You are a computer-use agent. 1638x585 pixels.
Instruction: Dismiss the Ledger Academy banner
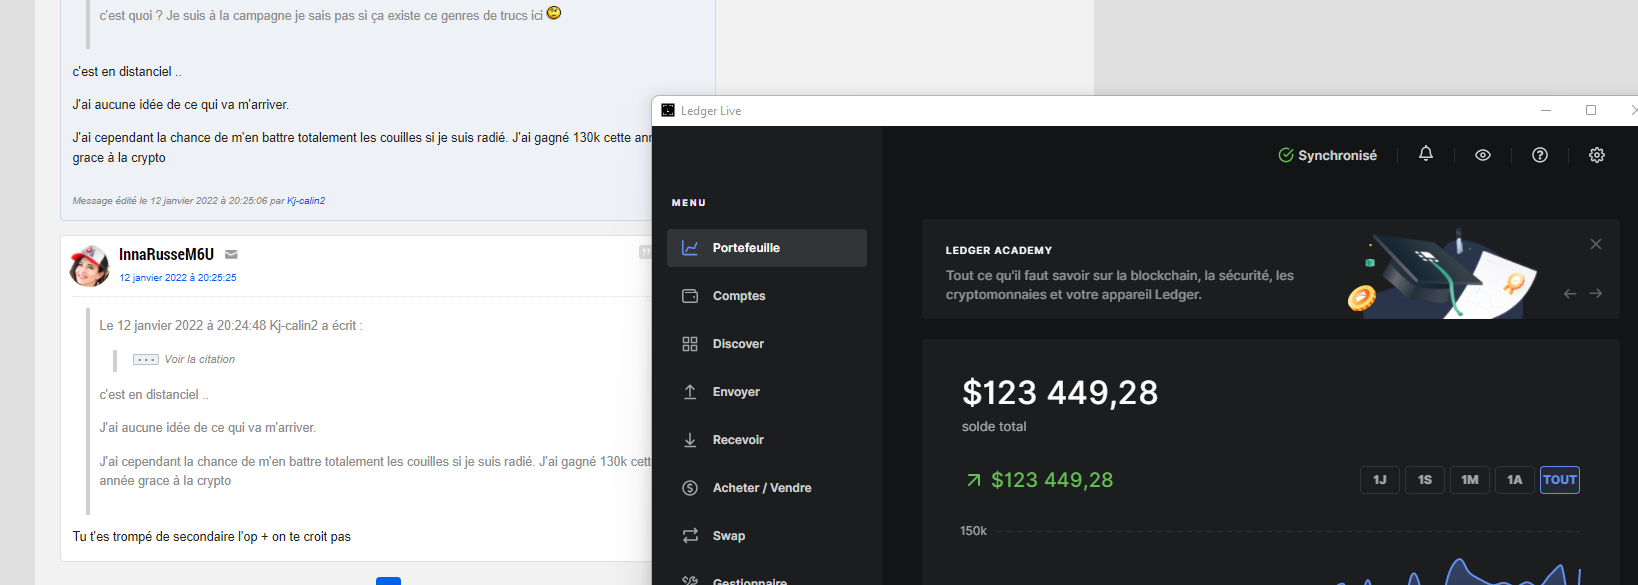click(x=1596, y=244)
